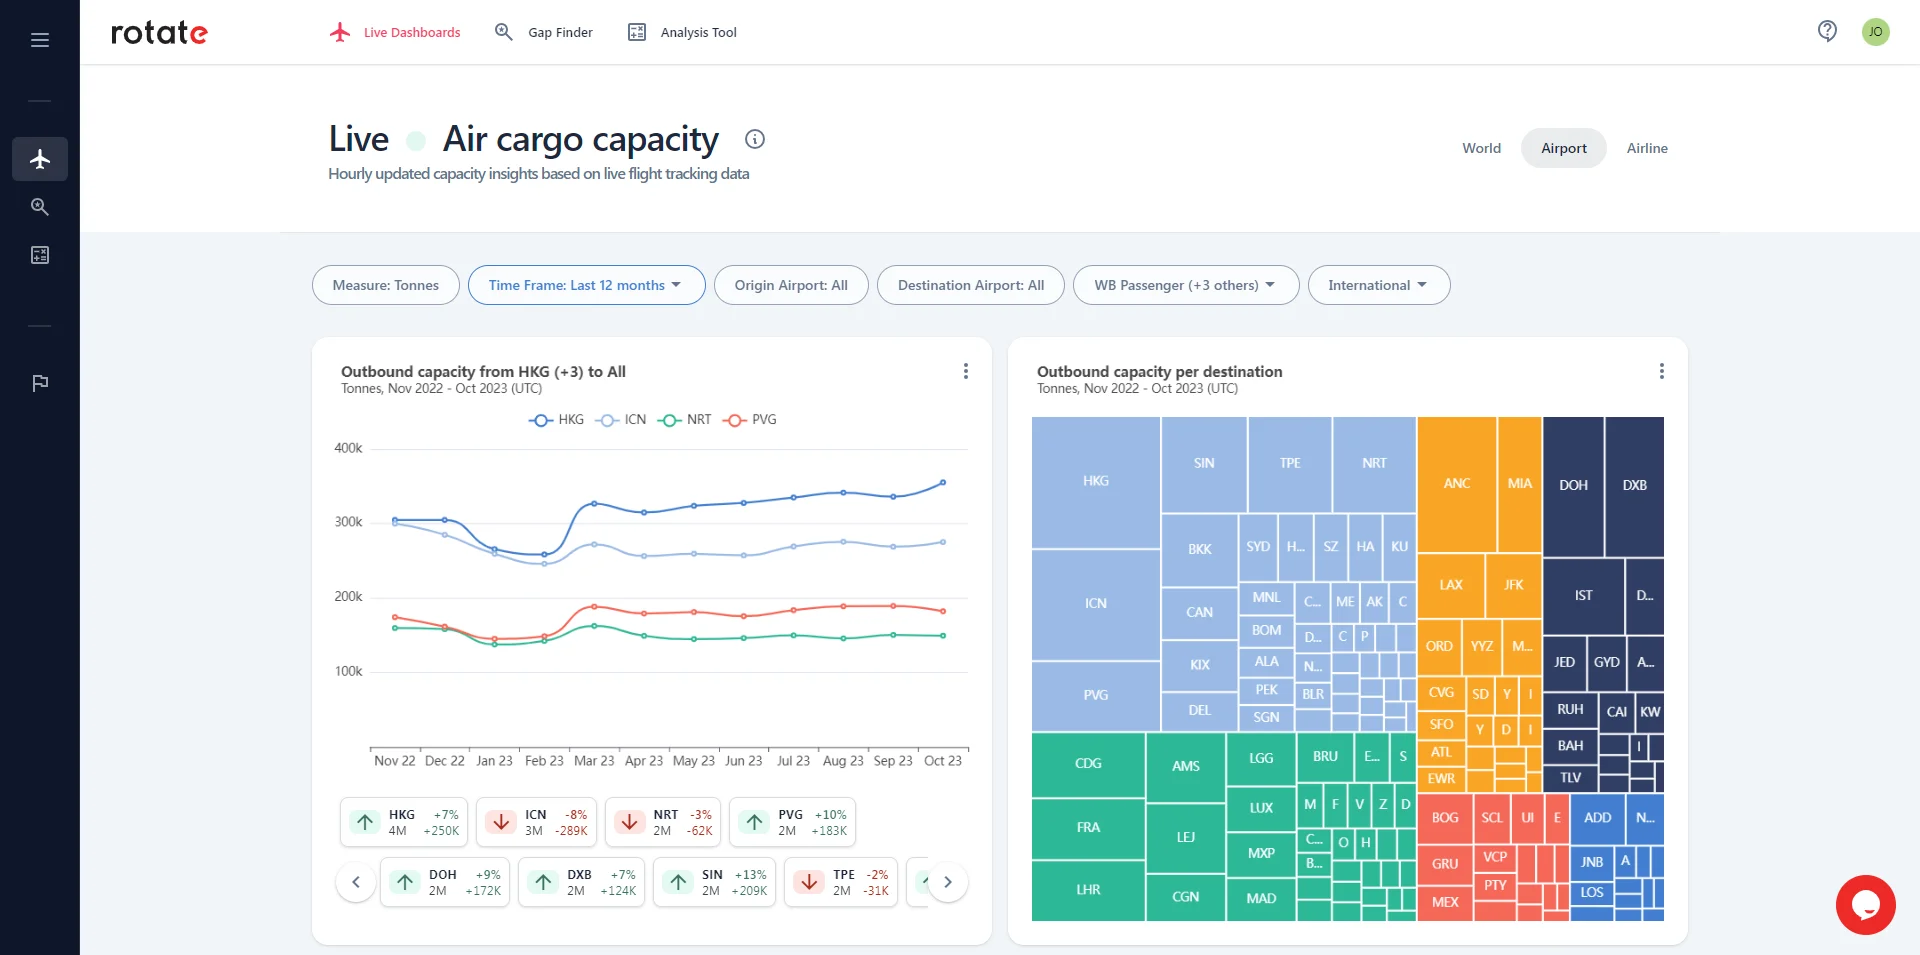1920x955 pixels.
Task: Click the rotate logo
Action: pyautogui.click(x=159, y=32)
